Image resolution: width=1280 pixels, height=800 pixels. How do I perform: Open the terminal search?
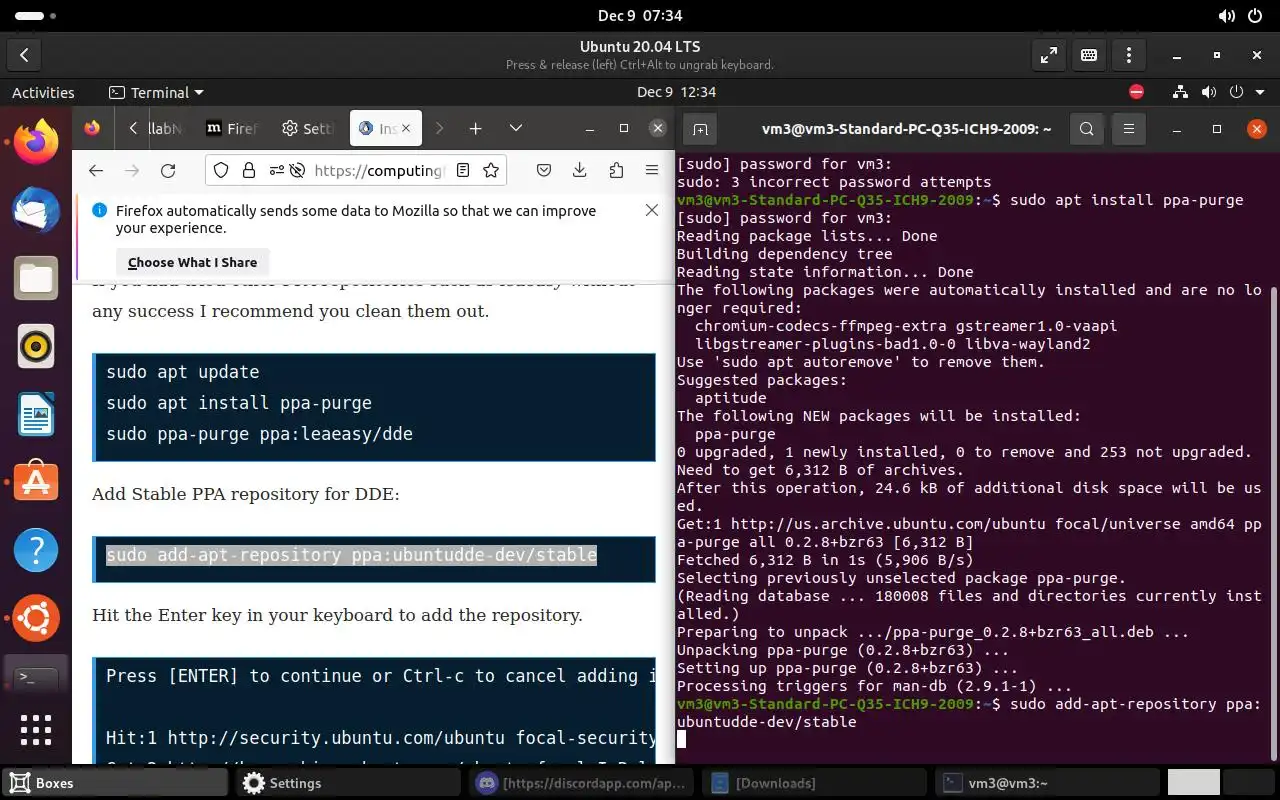(1087, 128)
